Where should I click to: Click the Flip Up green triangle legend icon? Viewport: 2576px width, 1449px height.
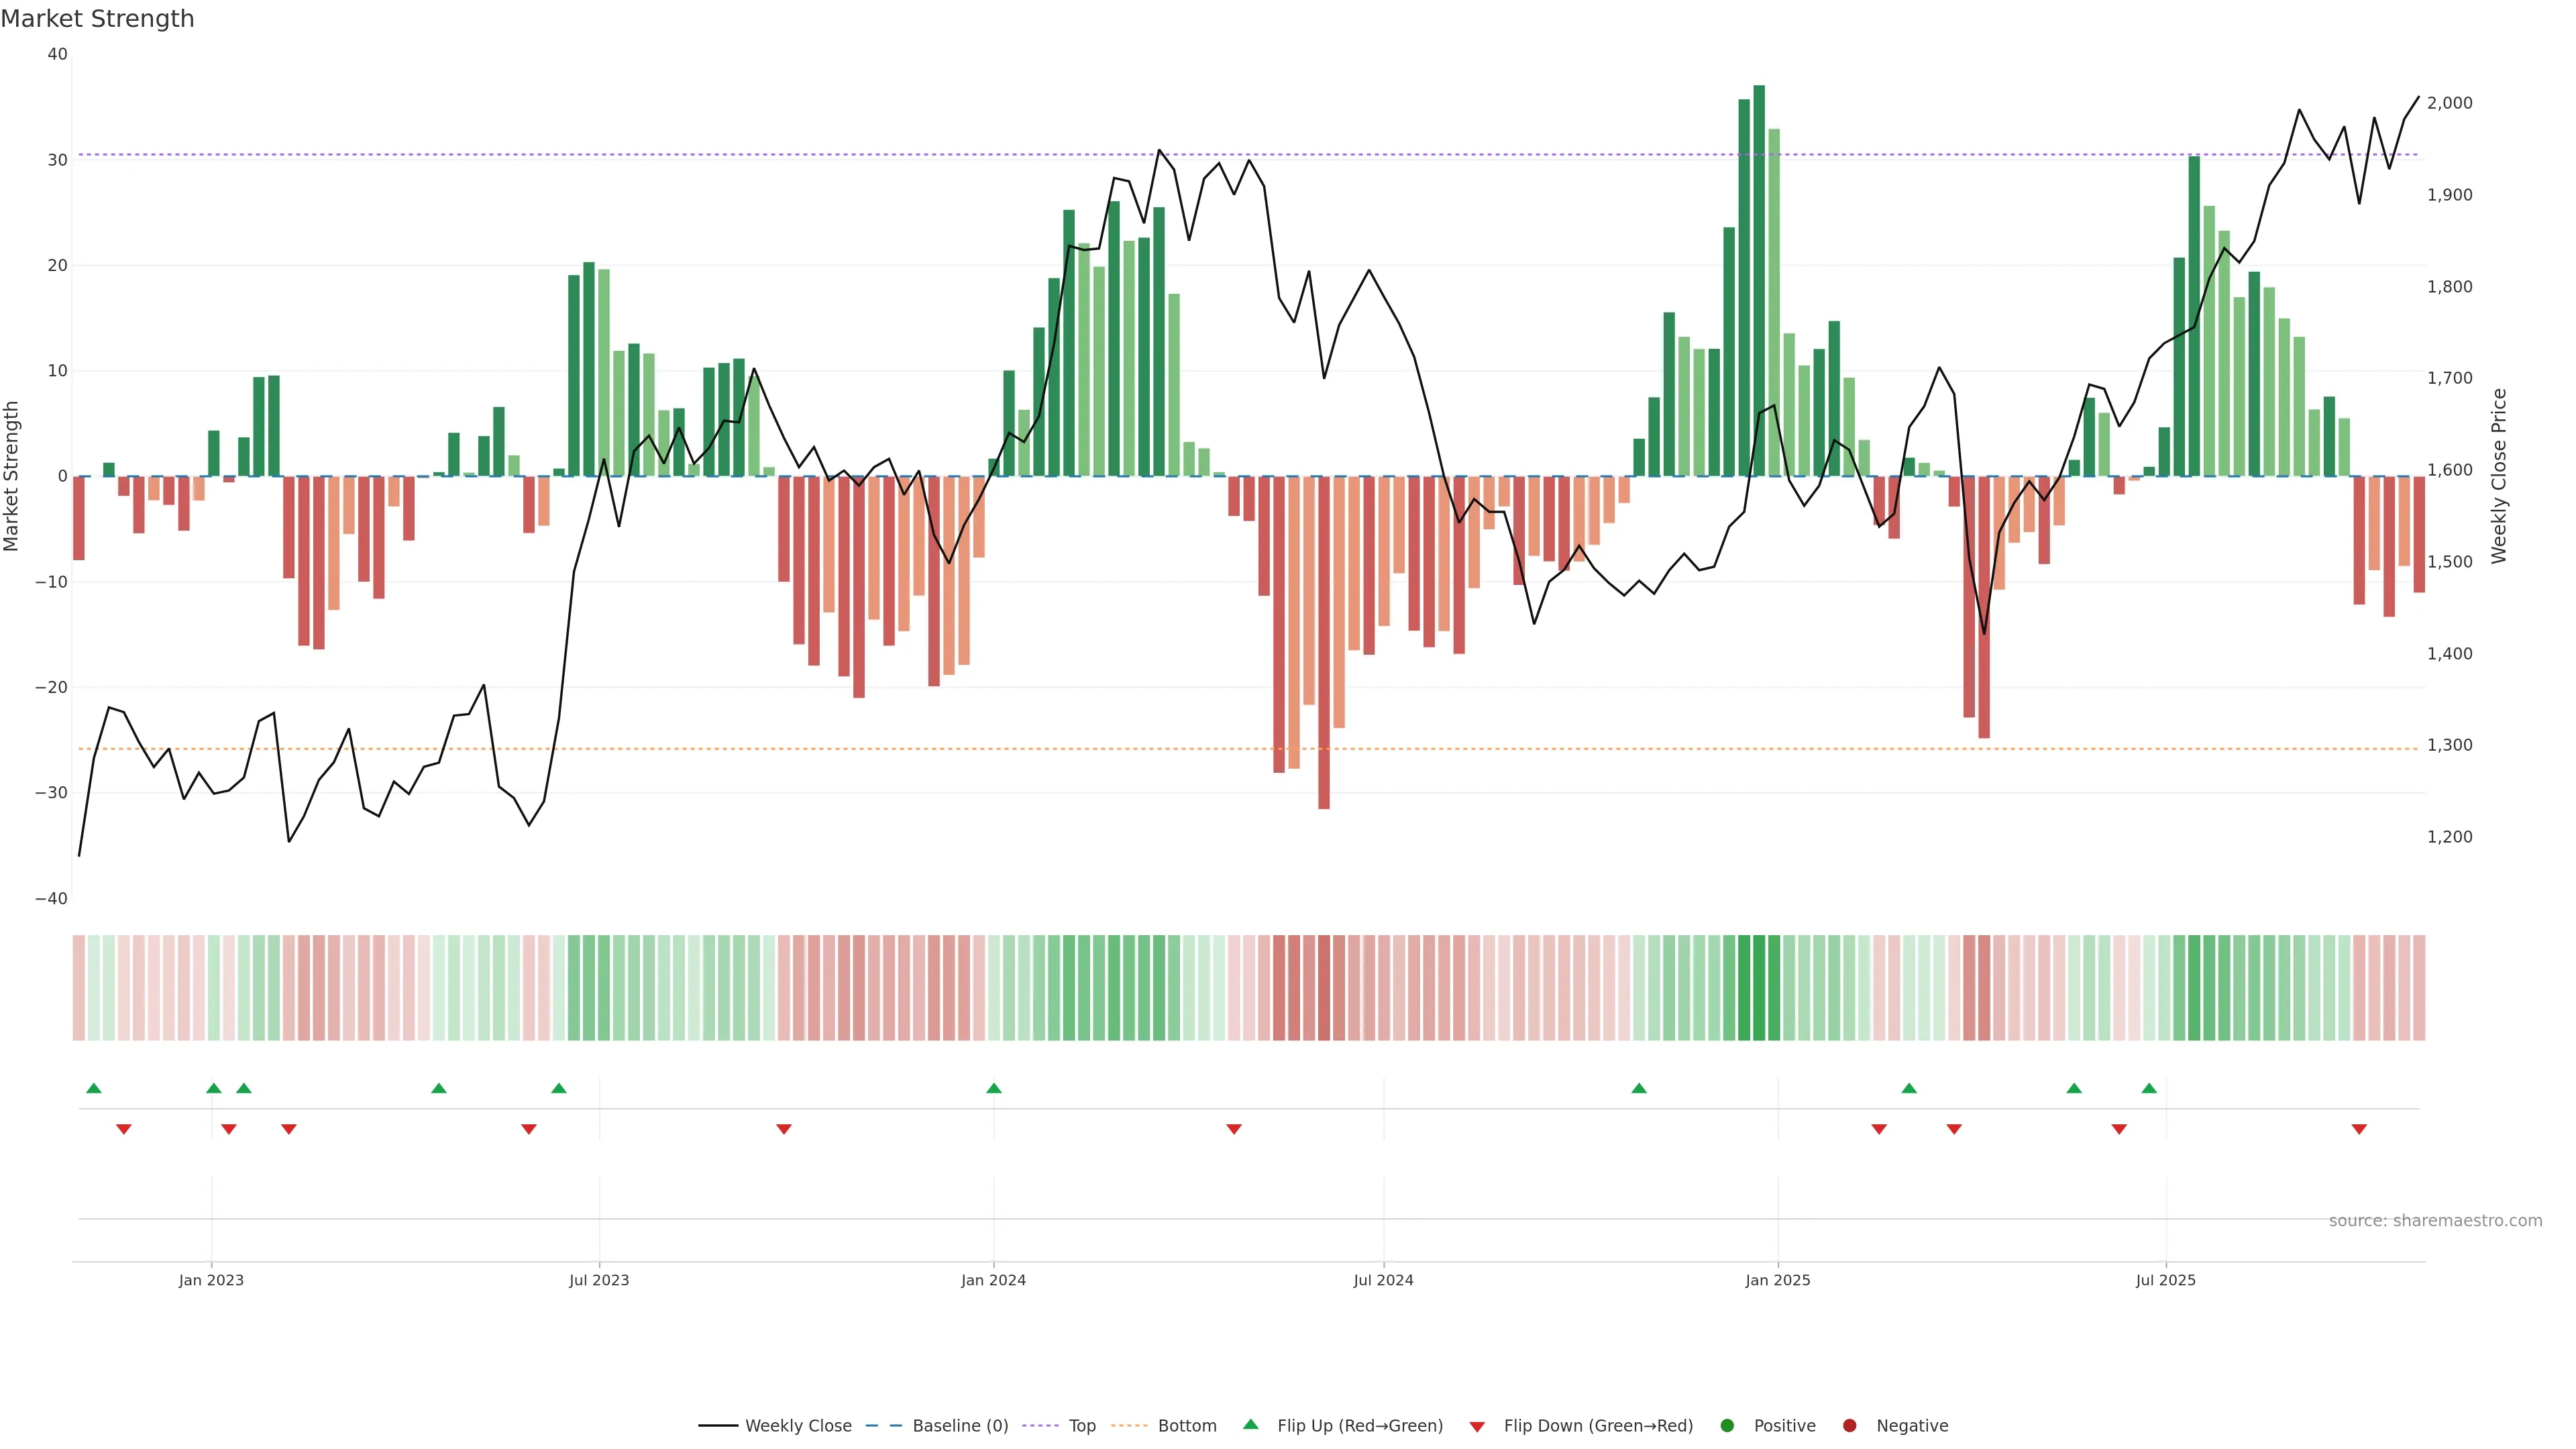[1250, 1424]
